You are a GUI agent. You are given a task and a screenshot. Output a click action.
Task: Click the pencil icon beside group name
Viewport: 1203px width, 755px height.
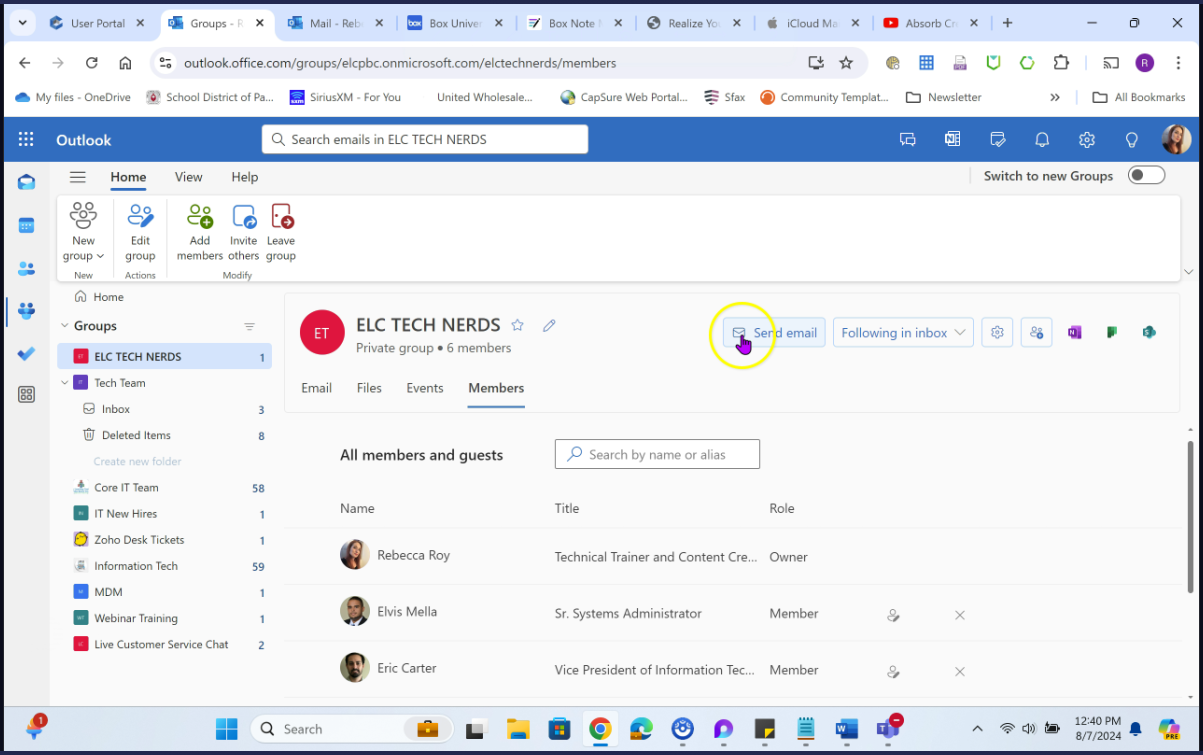tap(549, 325)
